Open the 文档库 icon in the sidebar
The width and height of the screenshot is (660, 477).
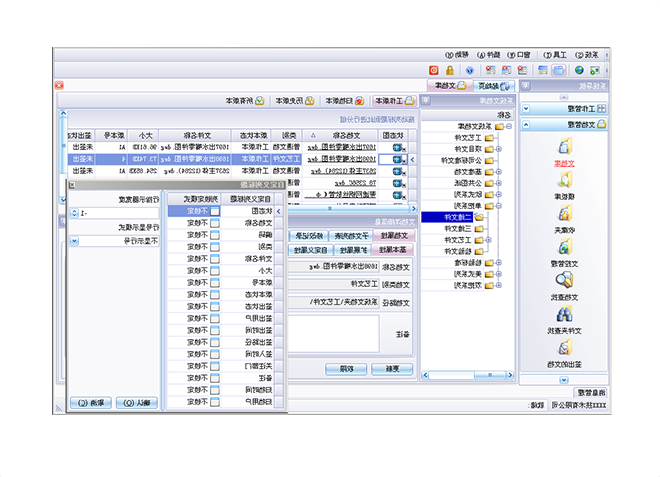[566, 150]
